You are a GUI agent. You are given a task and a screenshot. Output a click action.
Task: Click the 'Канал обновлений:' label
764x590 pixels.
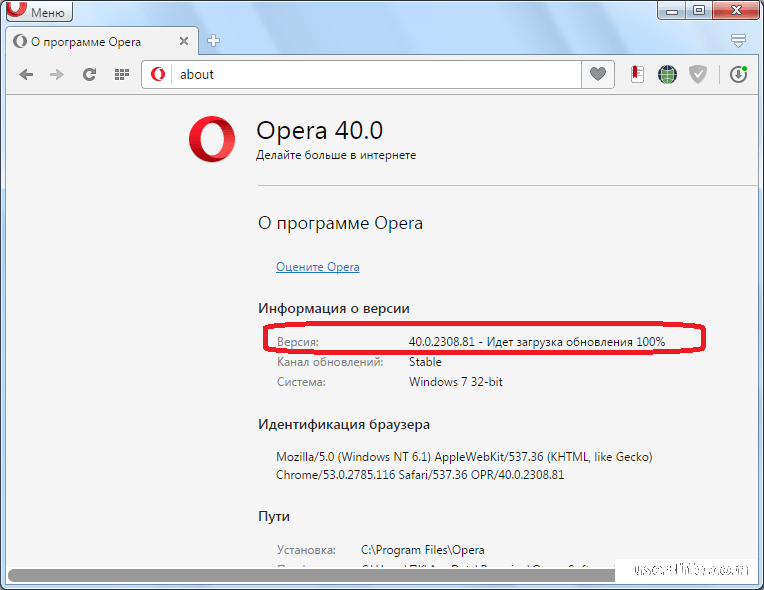point(330,362)
